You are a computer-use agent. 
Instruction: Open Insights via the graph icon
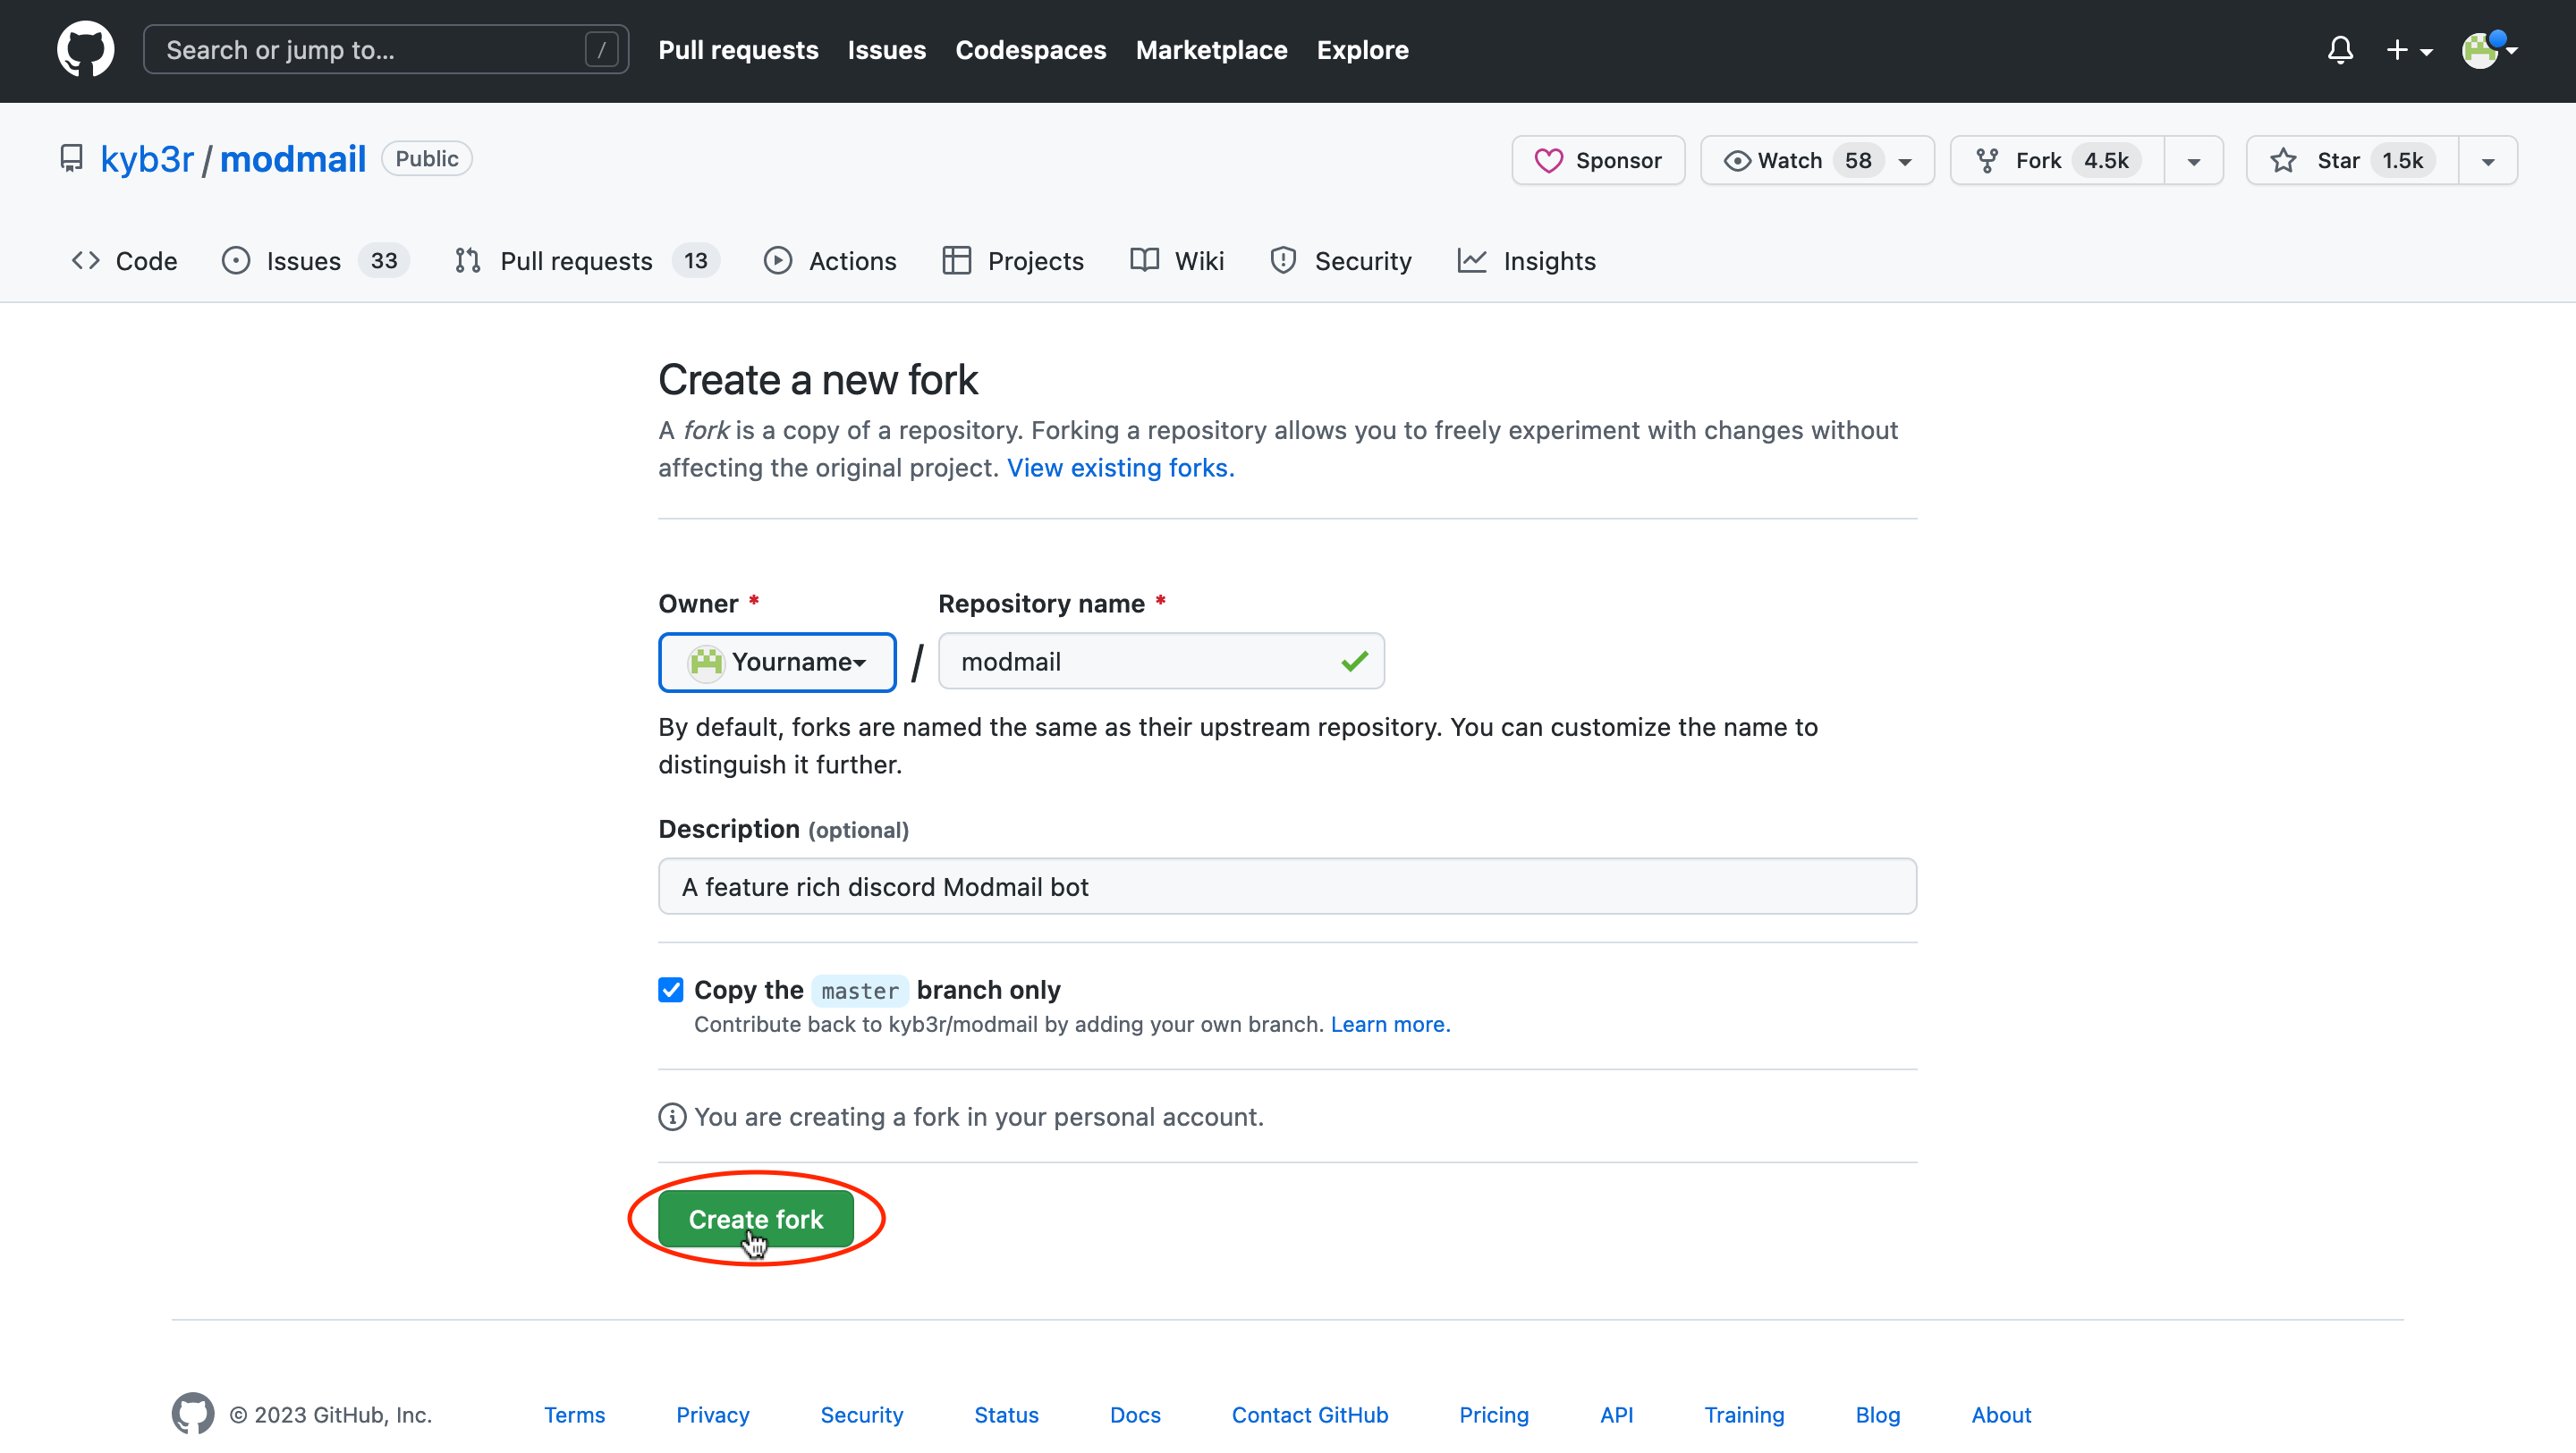(x=1527, y=261)
